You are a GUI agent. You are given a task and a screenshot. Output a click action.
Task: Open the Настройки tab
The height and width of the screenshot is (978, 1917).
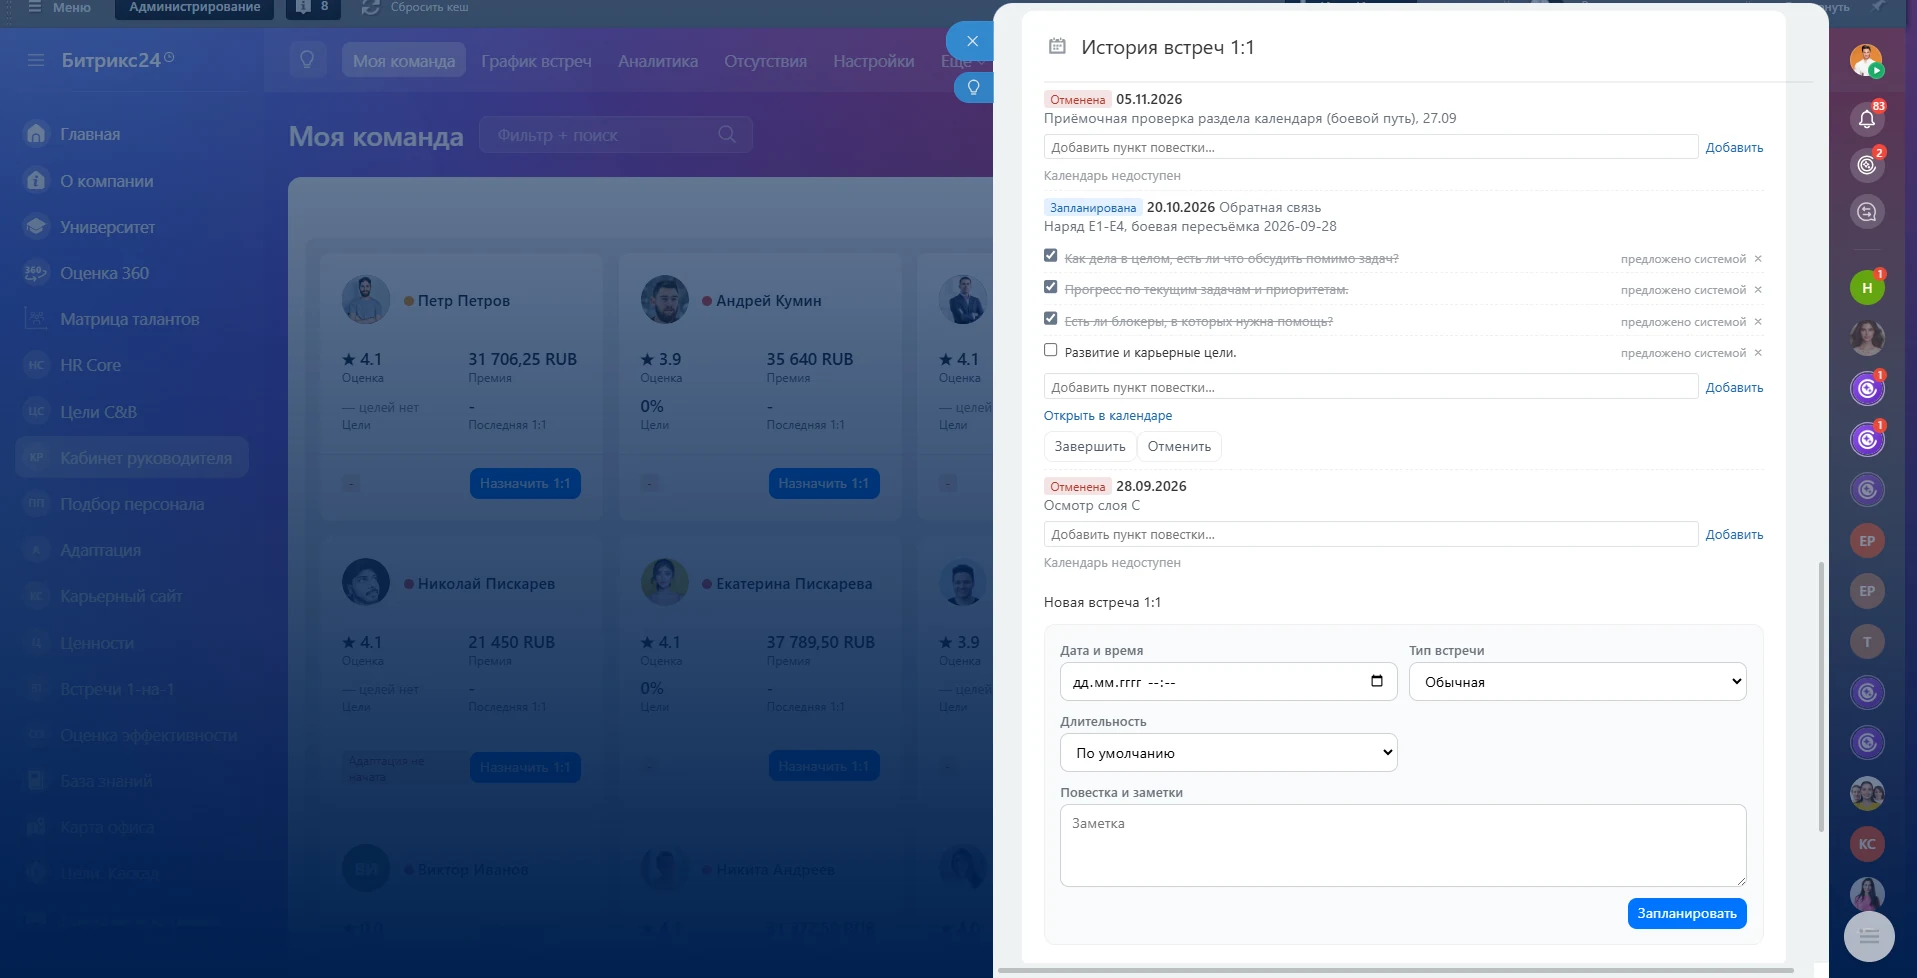coord(873,61)
